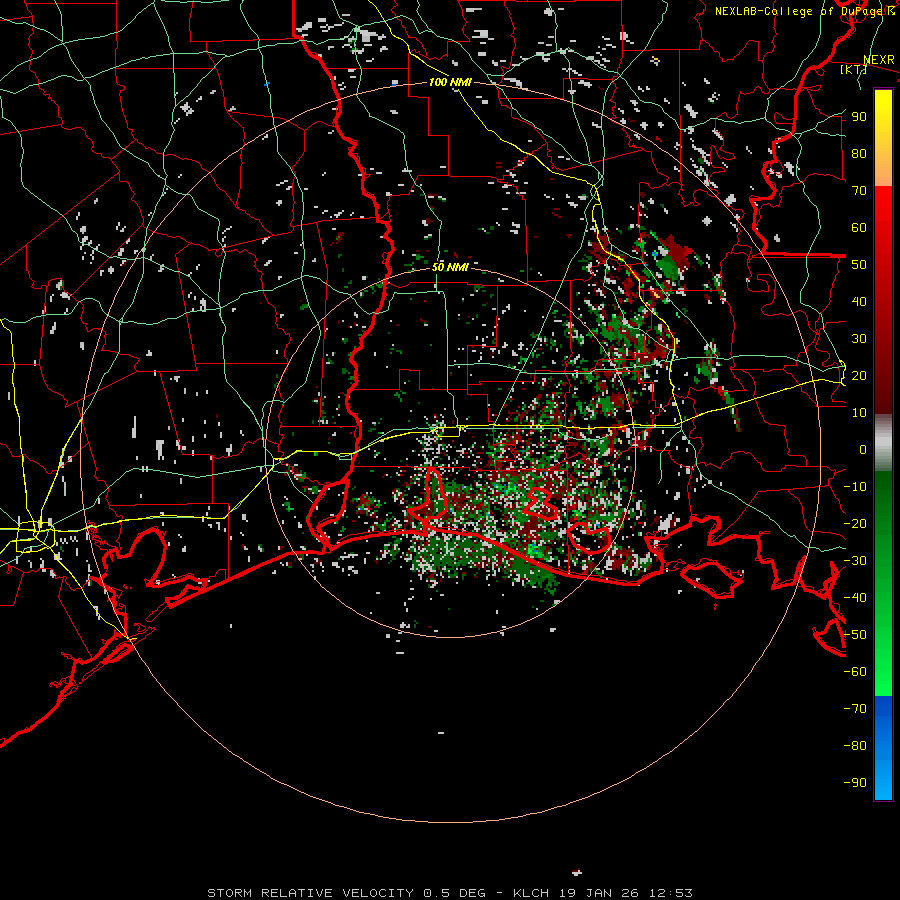This screenshot has height=900, width=900.
Task: Click the -80 value on the velocity scale
Action: tap(855, 746)
